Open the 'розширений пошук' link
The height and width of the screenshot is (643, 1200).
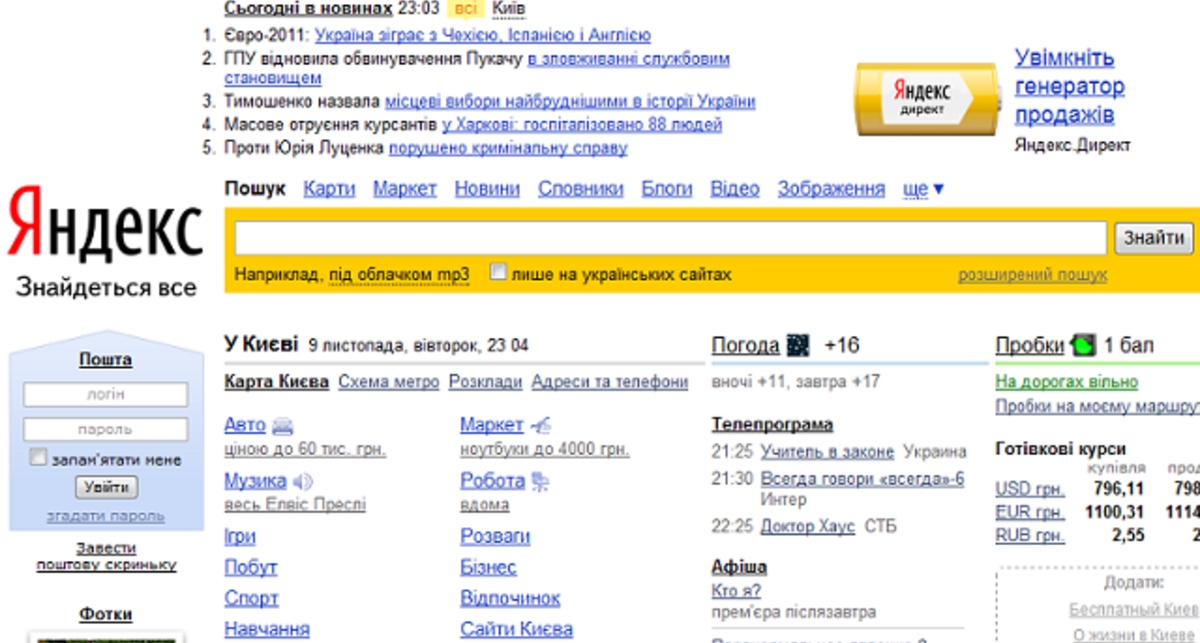pyautogui.click(x=1032, y=275)
